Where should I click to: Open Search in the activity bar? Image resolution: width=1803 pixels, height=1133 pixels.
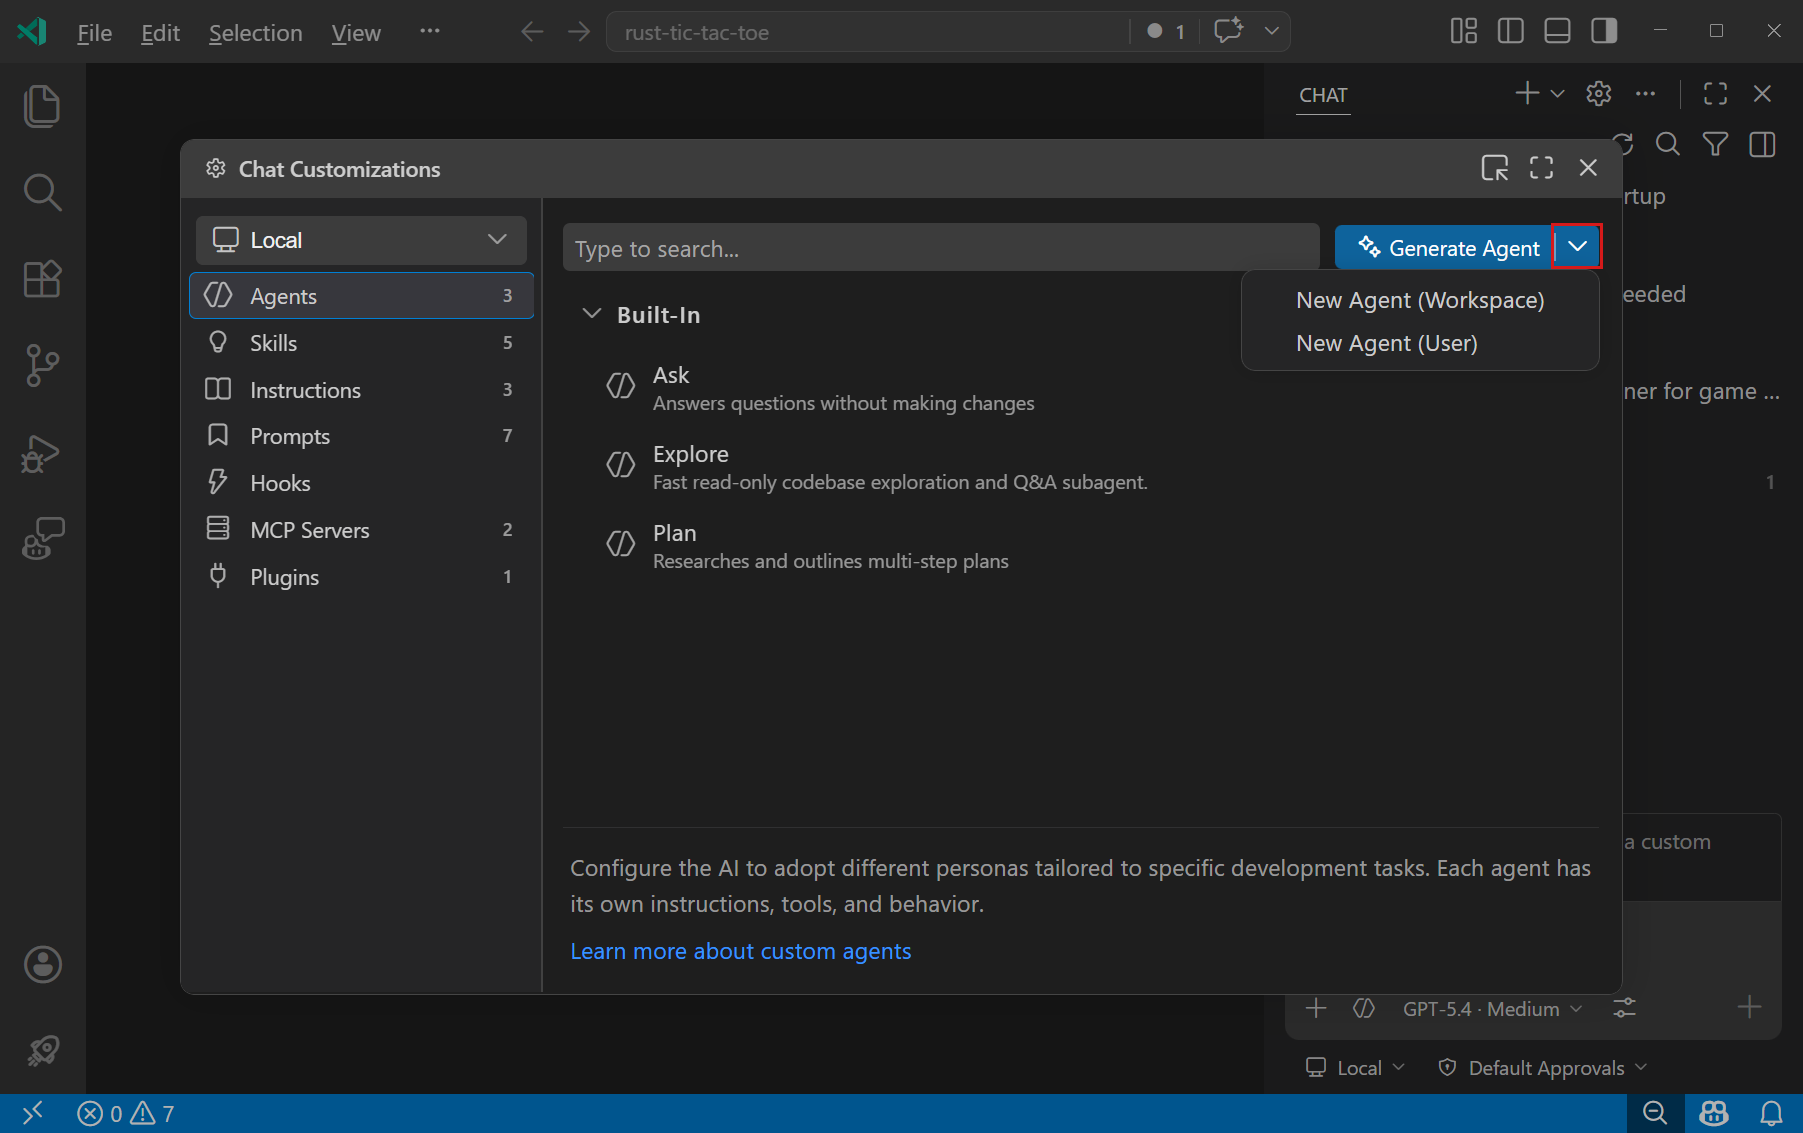point(41,192)
